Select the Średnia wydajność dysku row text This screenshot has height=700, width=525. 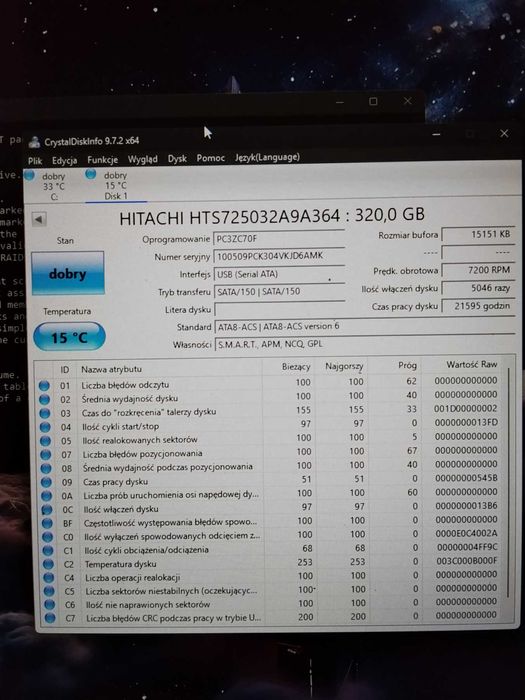coord(129,398)
